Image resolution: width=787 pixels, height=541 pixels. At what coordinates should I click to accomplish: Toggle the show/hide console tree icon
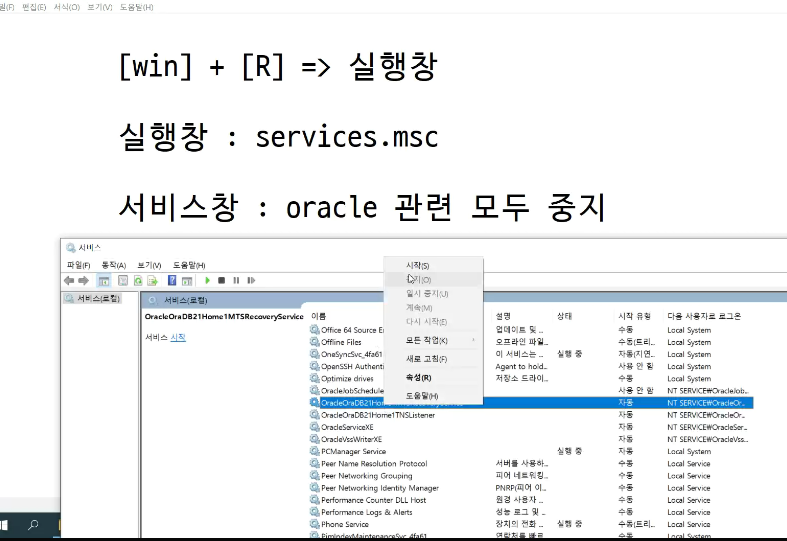click(104, 281)
